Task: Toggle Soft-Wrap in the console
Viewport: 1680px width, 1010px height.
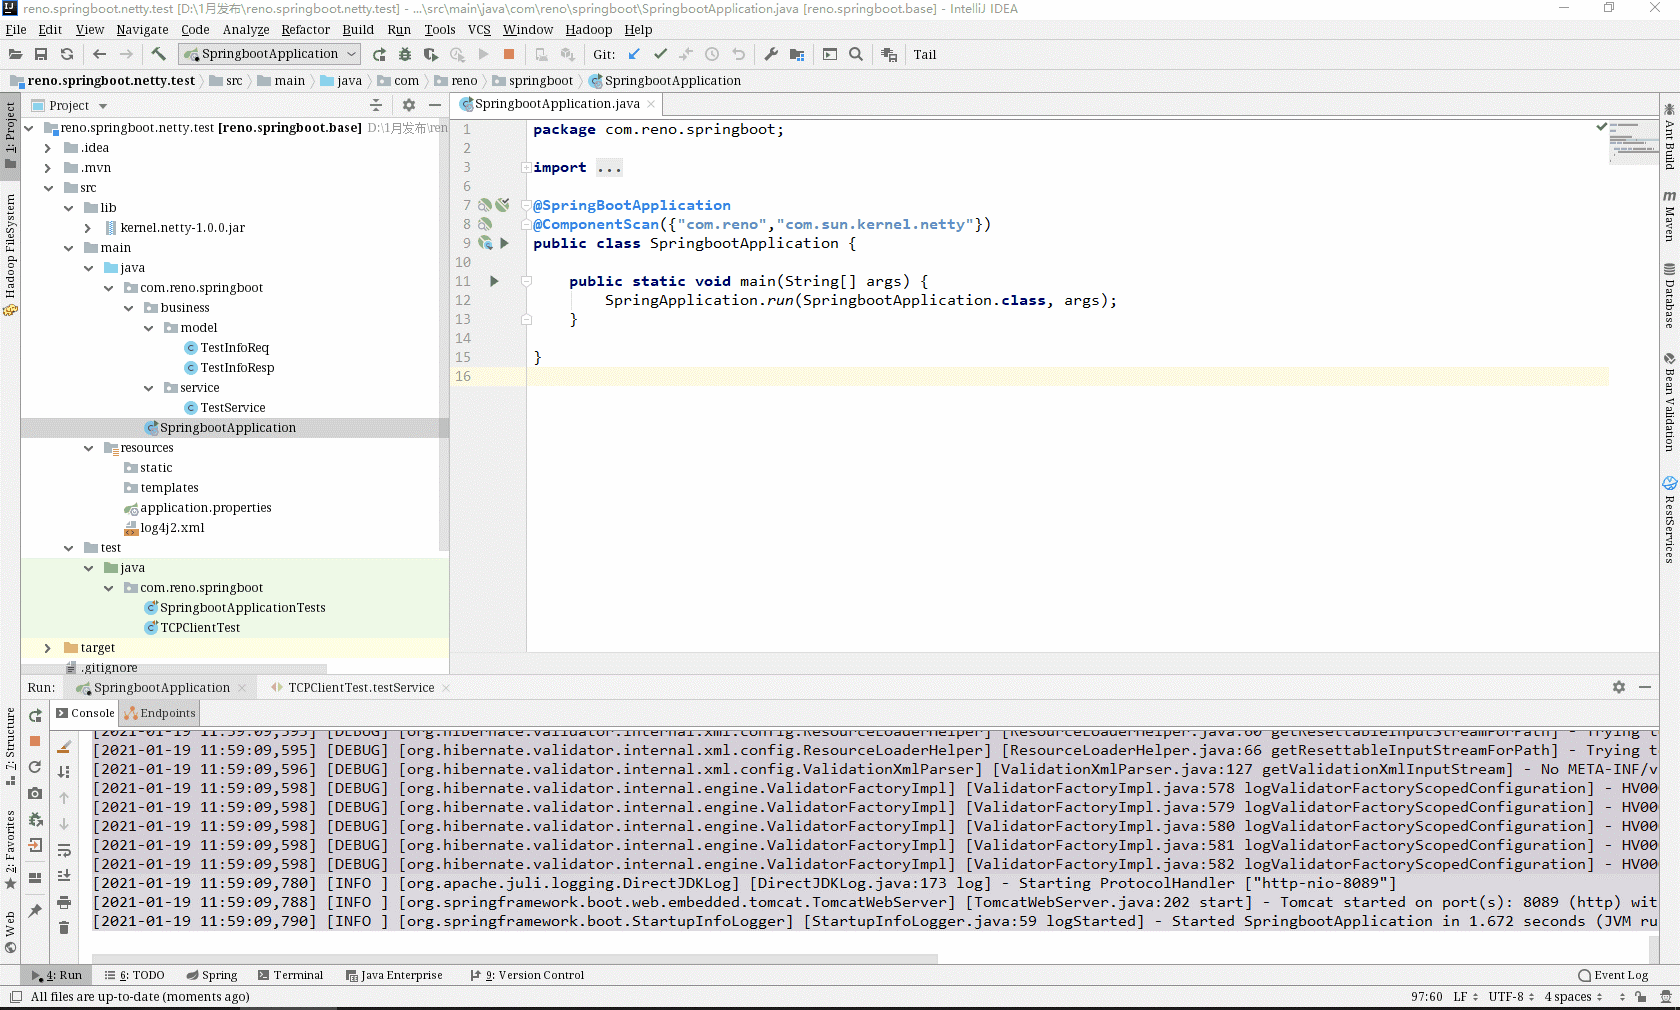Action: [x=63, y=850]
